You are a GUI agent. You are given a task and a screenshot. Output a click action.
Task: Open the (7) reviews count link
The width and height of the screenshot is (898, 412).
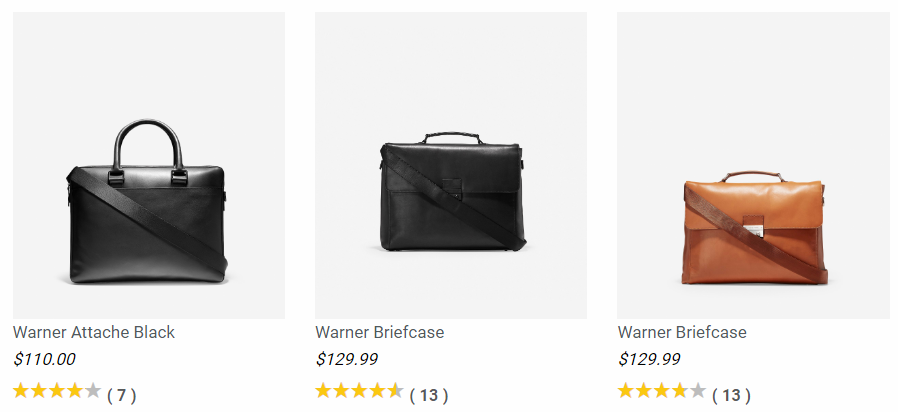[121, 395]
